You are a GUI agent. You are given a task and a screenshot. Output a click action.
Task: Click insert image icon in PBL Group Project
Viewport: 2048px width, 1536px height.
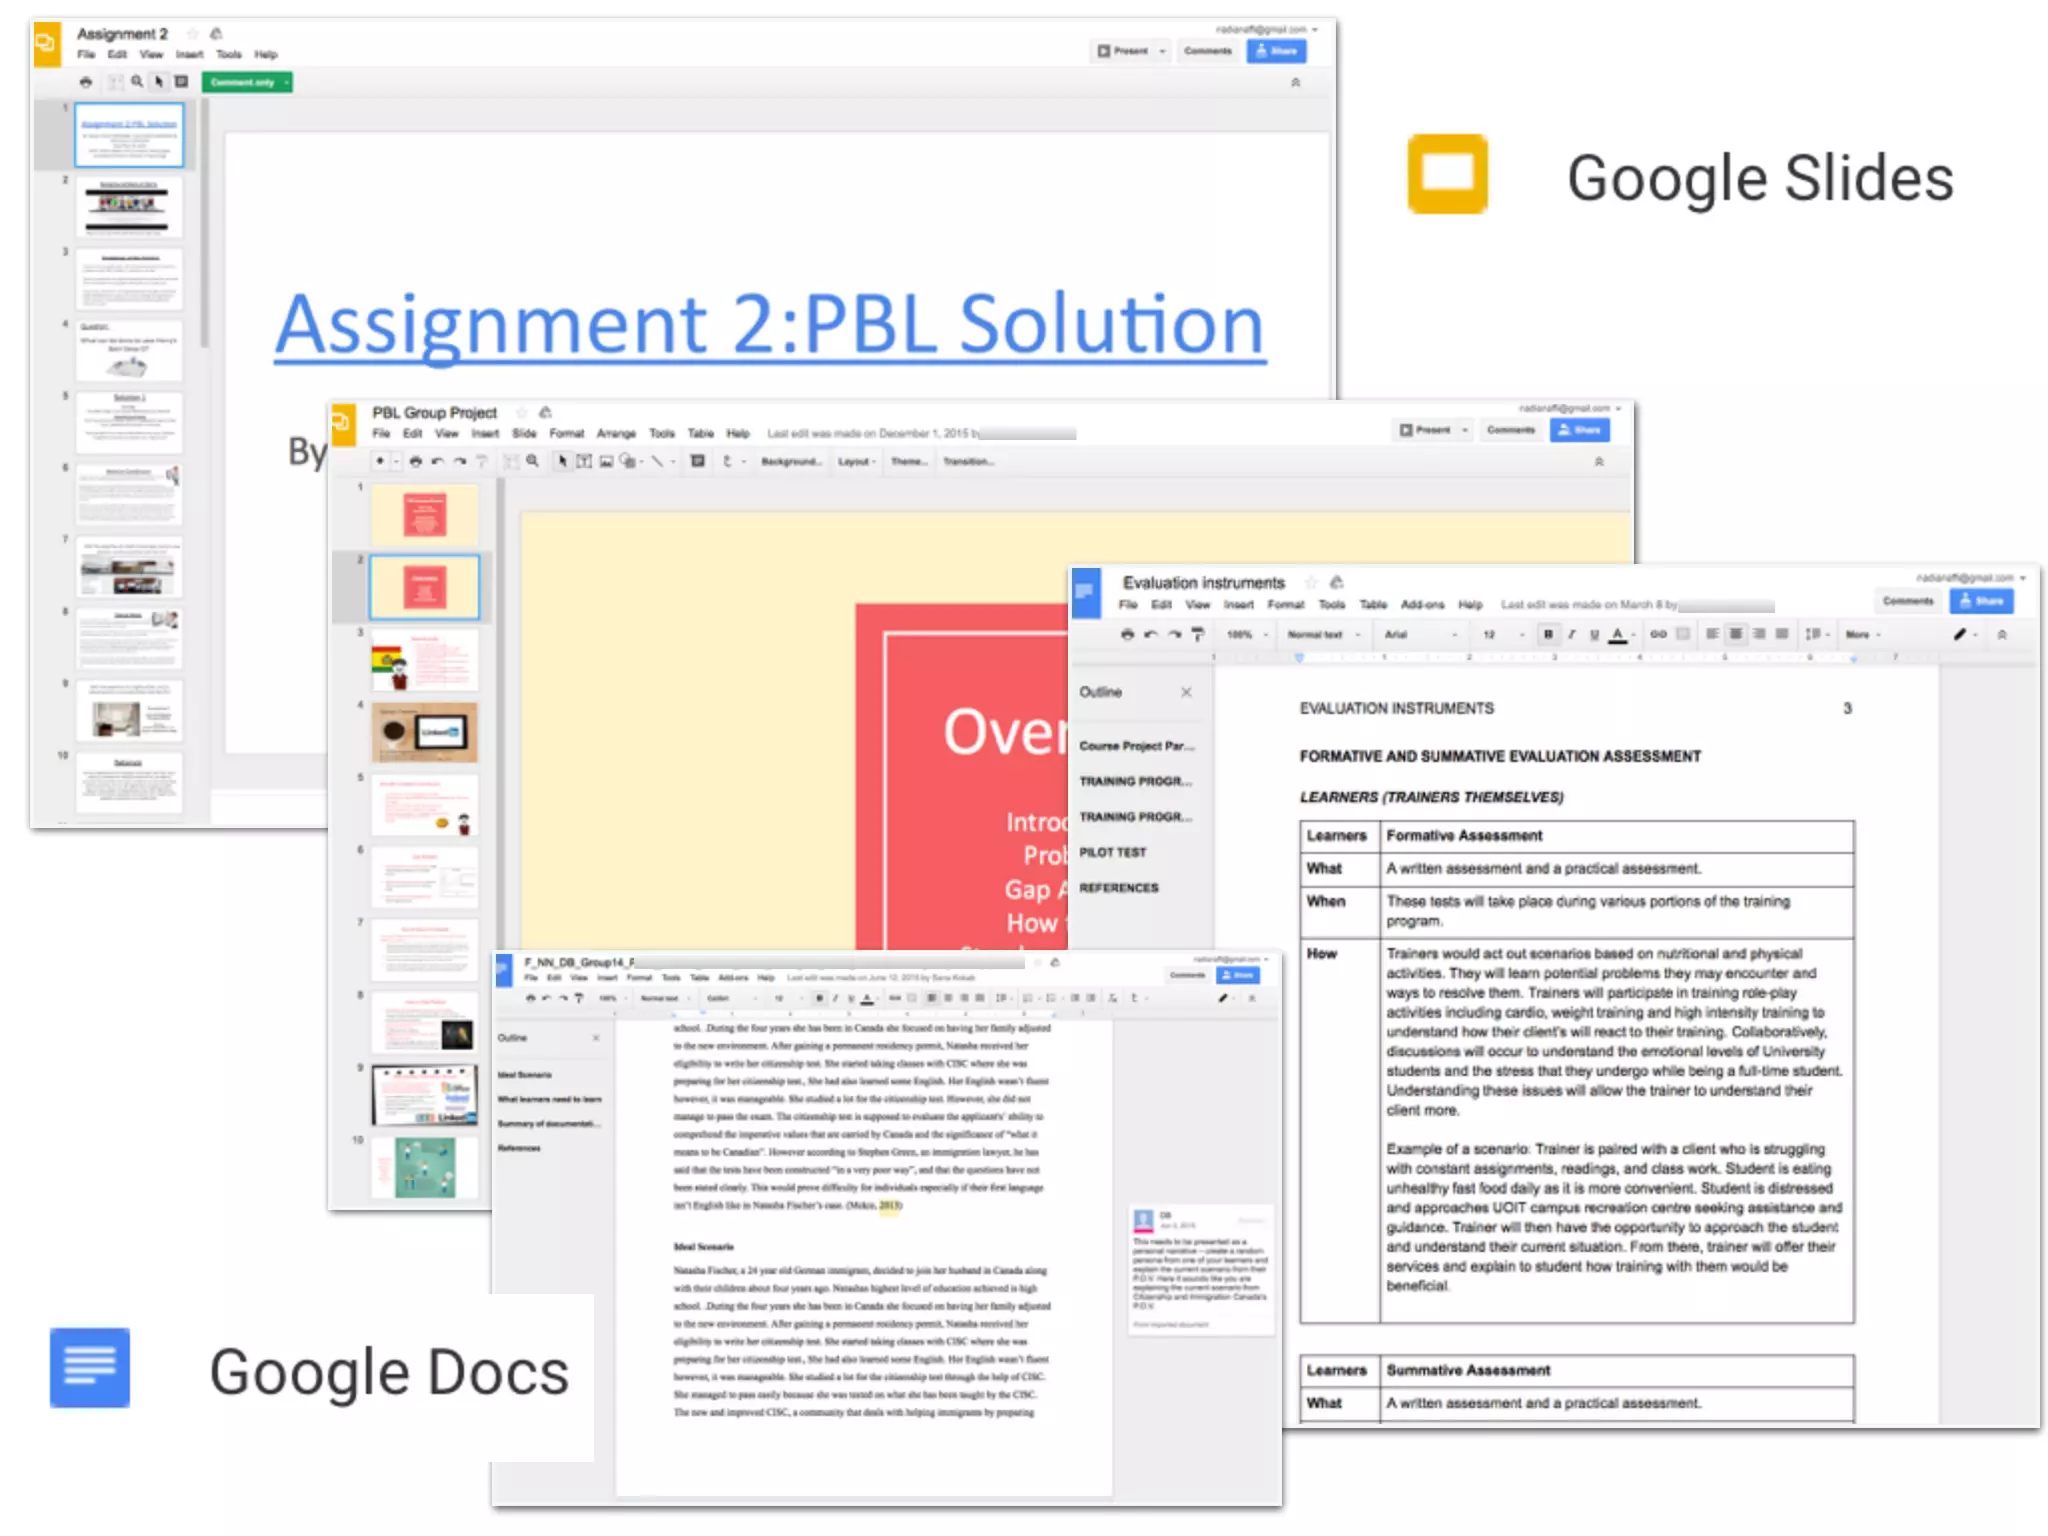coord(606,461)
